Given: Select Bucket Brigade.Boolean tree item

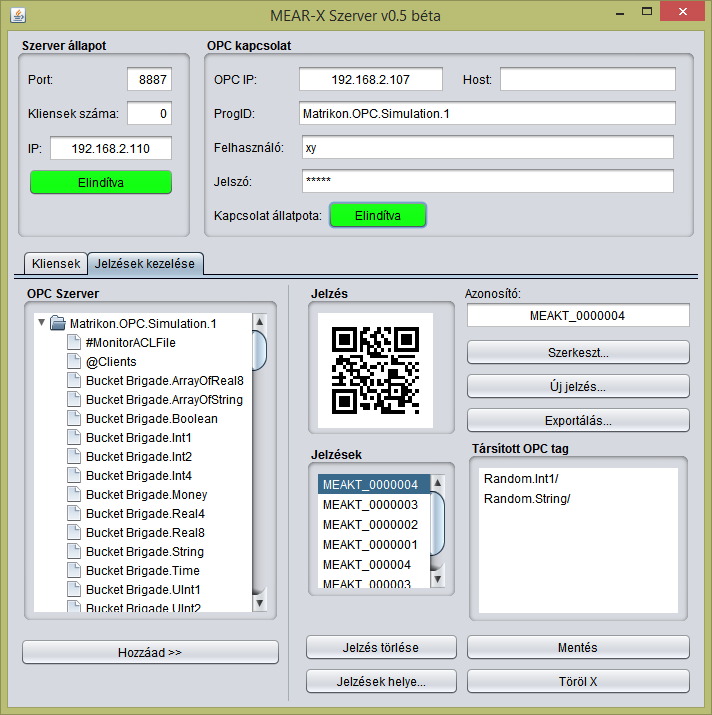Looking at the screenshot, I should [x=151, y=419].
